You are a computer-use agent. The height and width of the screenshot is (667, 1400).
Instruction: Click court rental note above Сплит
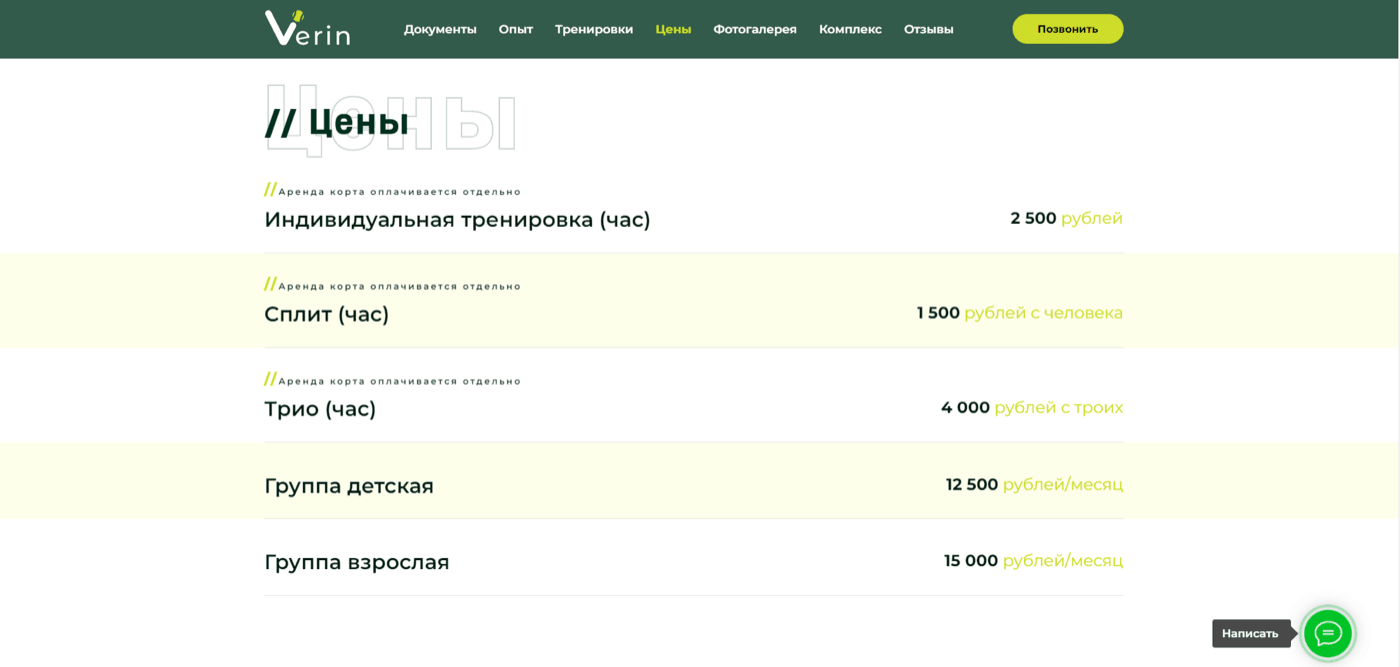[393, 286]
